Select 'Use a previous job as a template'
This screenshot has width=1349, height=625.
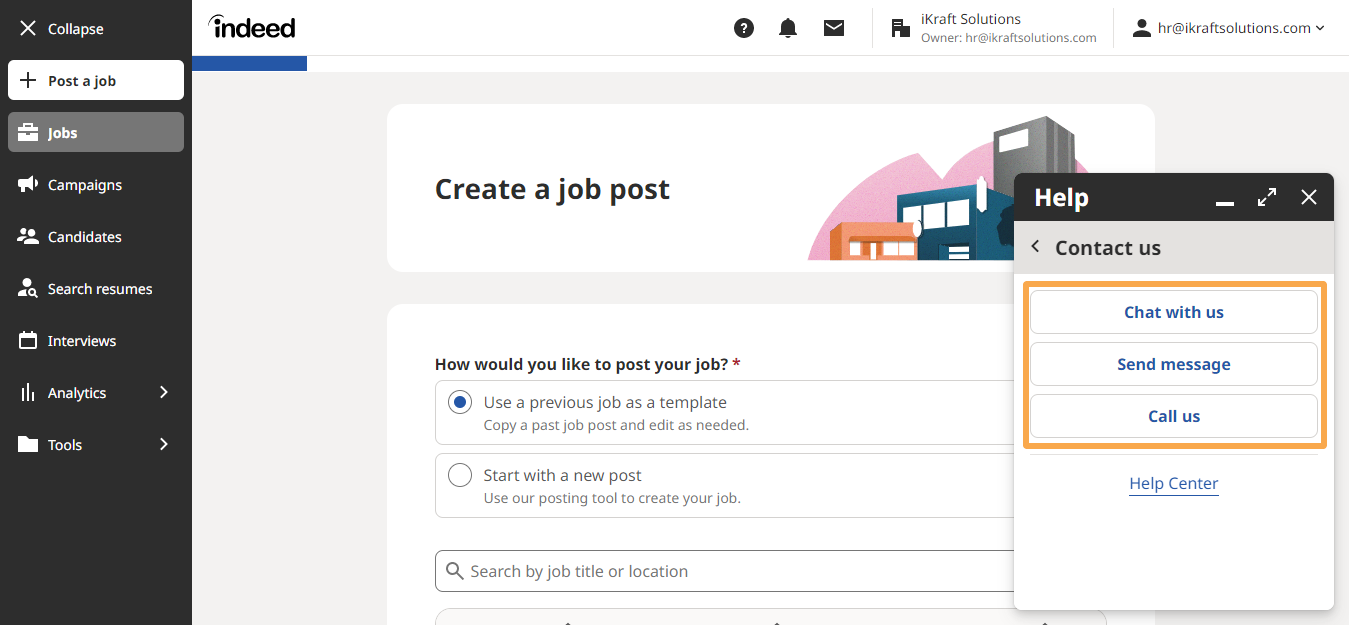(x=460, y=402)
